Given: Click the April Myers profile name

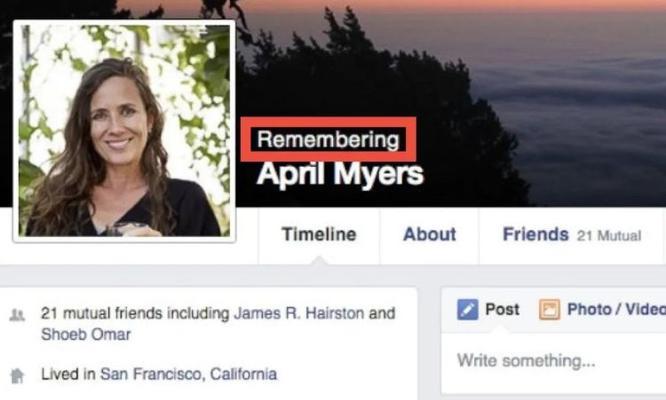Looking at the screenshot, I should [x=340, y=174].
